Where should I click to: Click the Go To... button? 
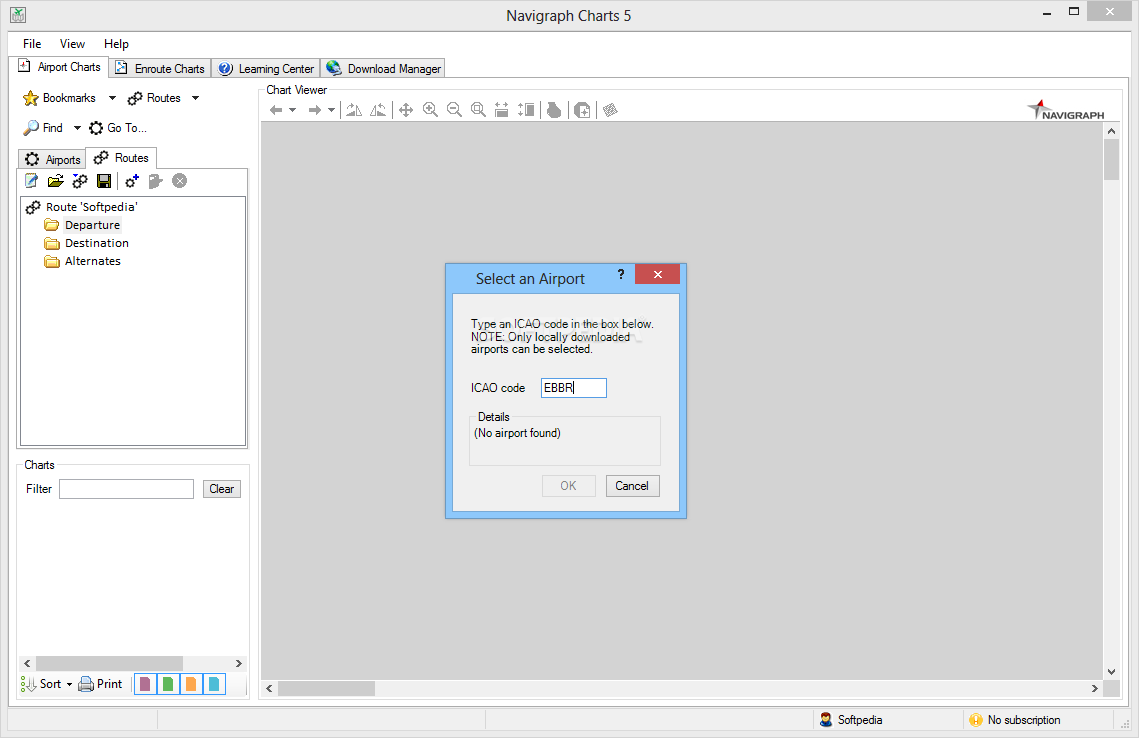118,128
